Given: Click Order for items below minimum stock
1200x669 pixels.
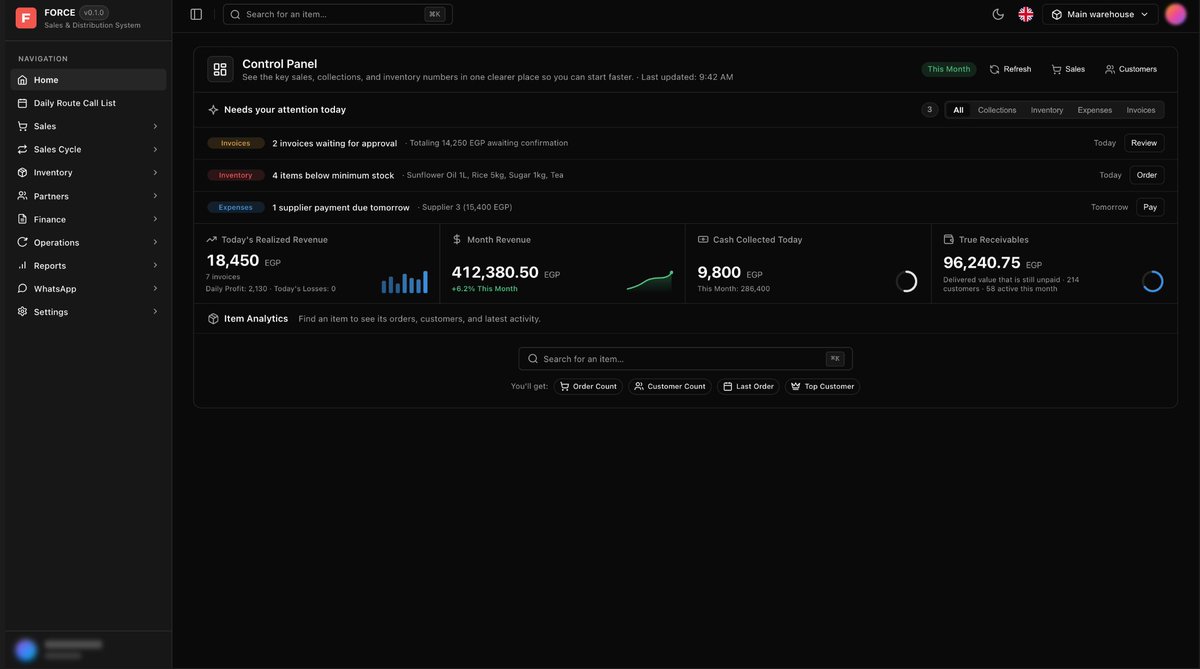Looking at the screenshot, I should (x=1147, y=175).
